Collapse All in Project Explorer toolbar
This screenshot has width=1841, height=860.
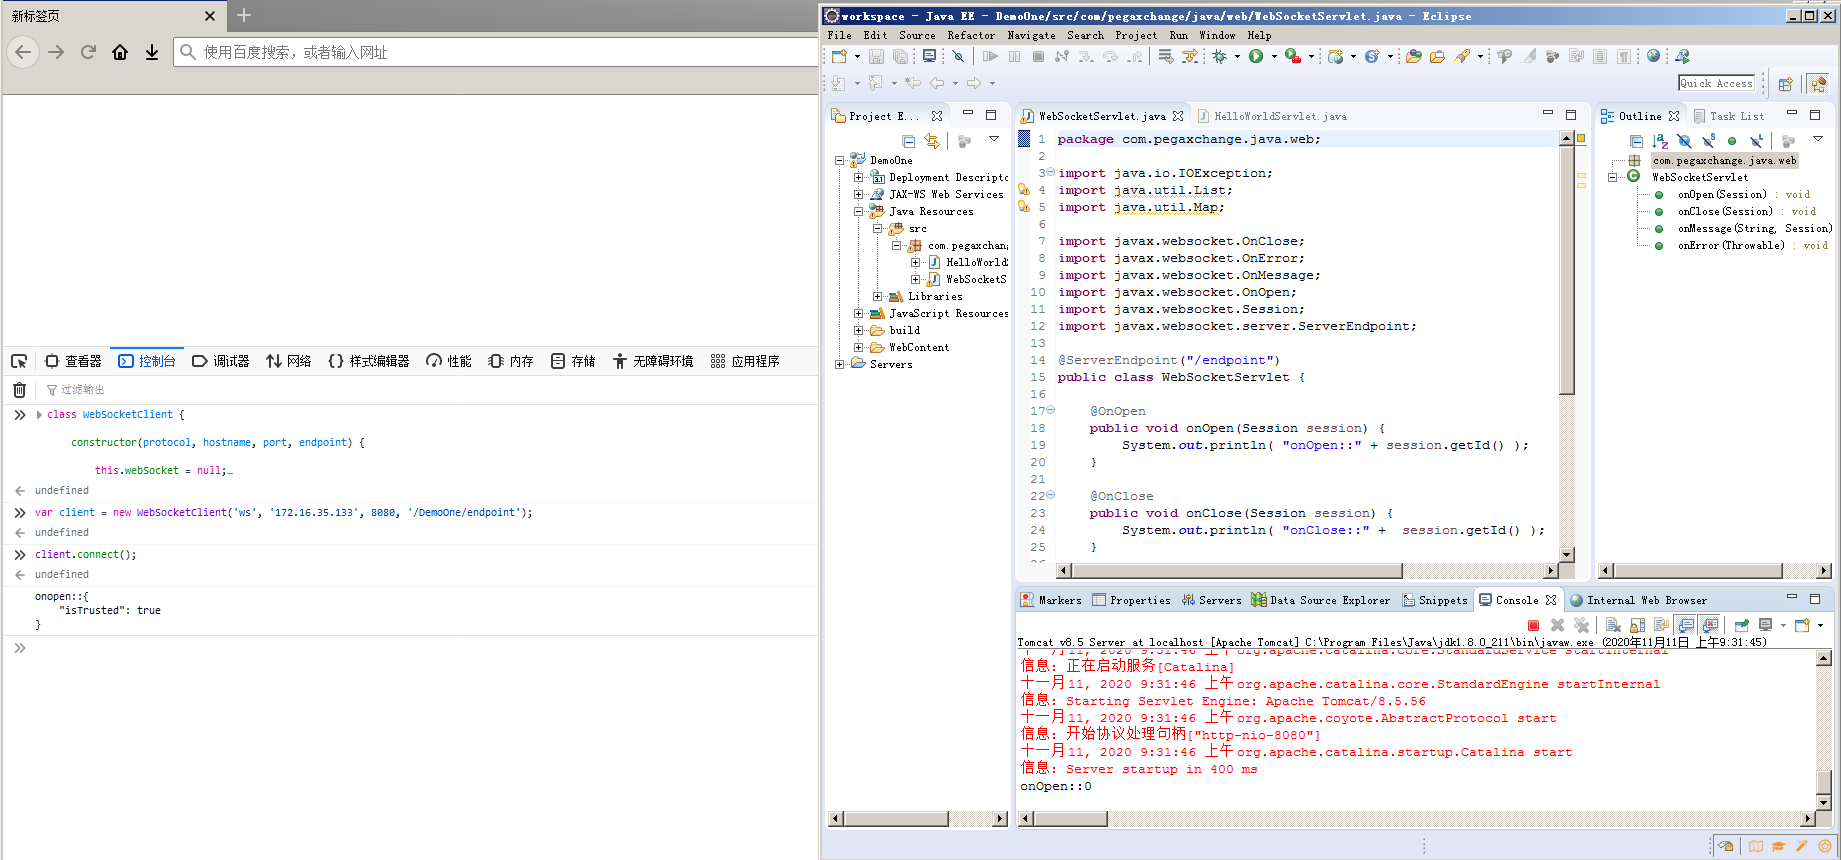(x=908, y=142)
